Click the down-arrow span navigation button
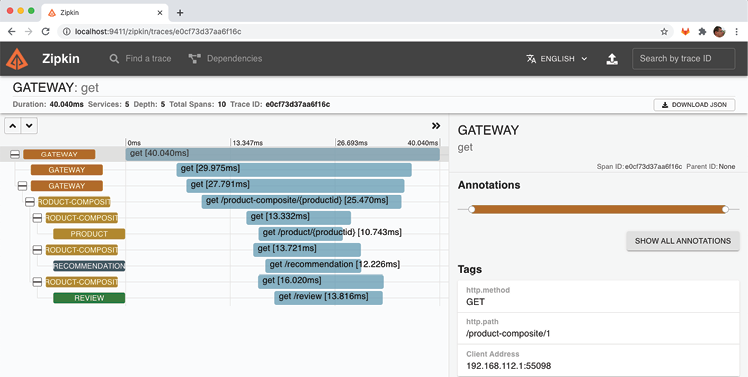 29,126
